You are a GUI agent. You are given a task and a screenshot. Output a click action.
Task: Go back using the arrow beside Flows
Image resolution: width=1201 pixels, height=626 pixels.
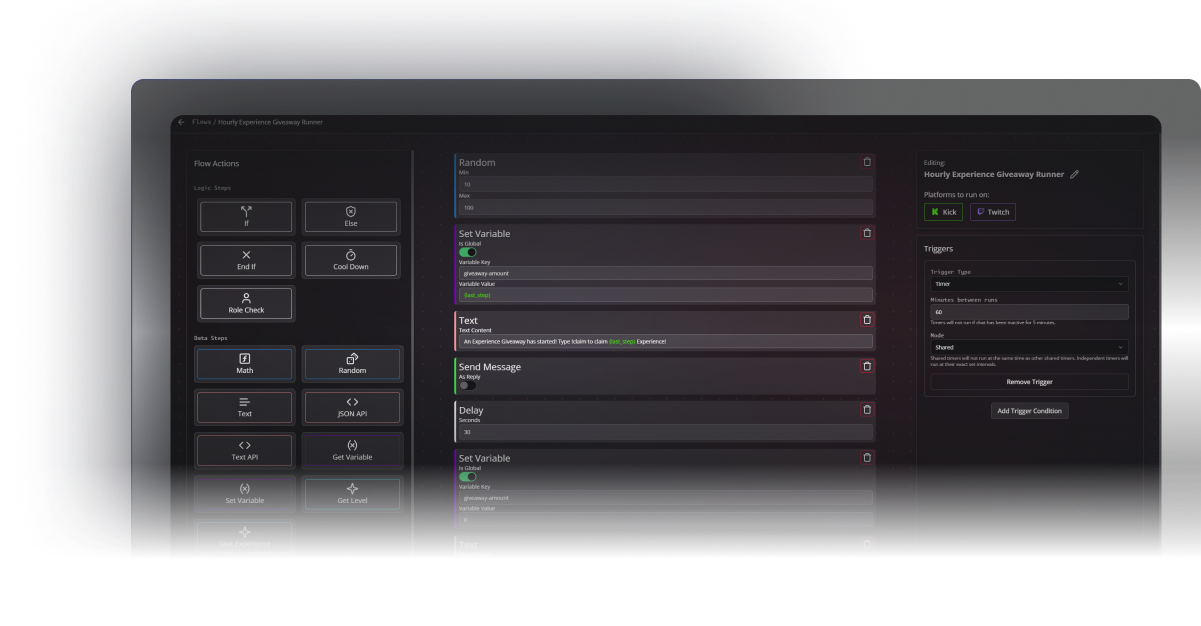pyautogui.click(x=181, y=121)
